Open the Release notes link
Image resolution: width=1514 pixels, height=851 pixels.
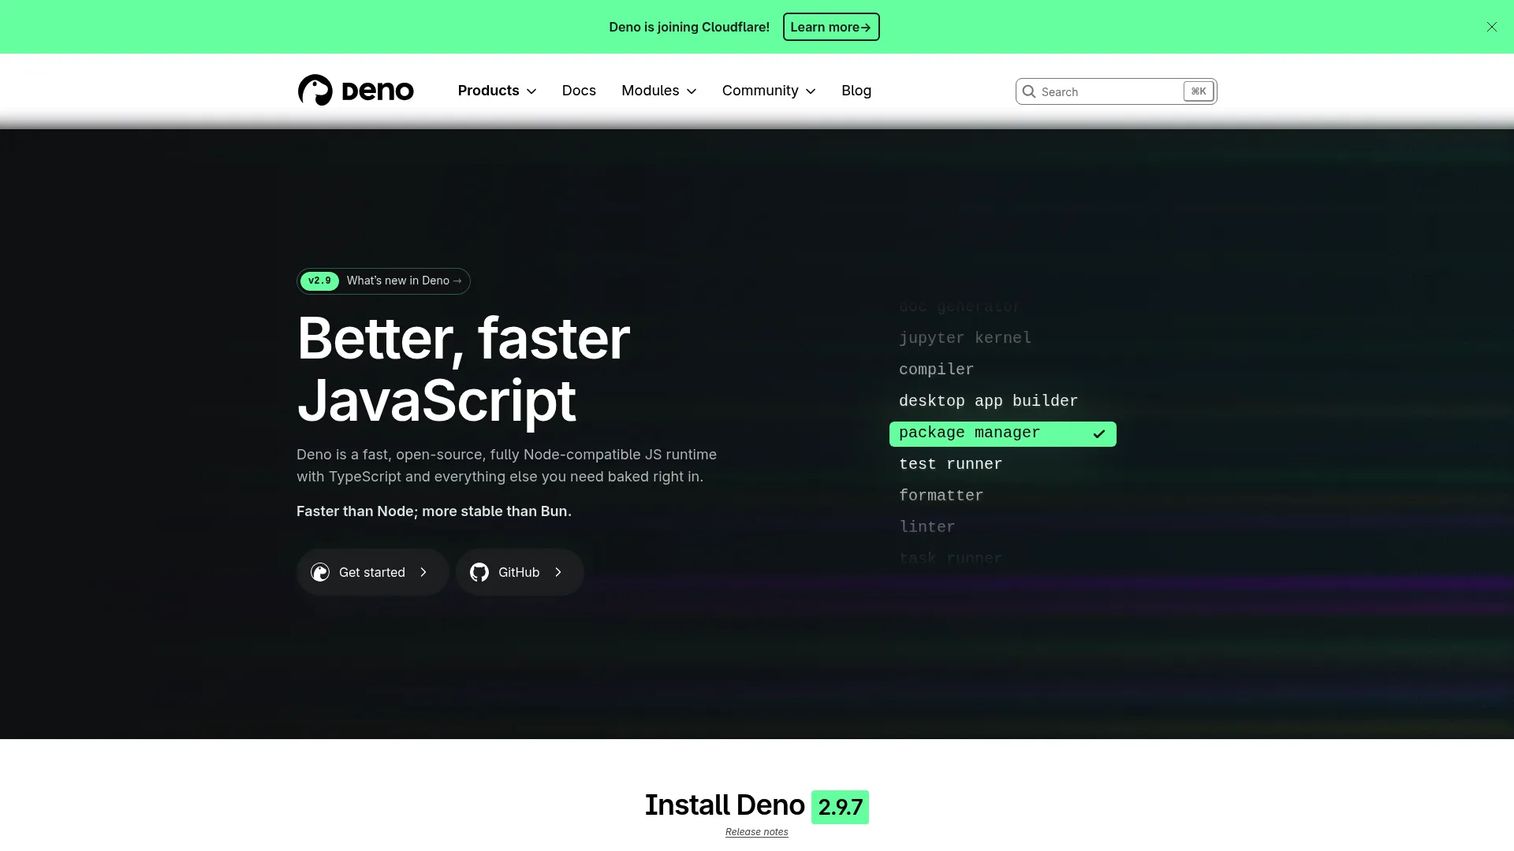point(757,832)
